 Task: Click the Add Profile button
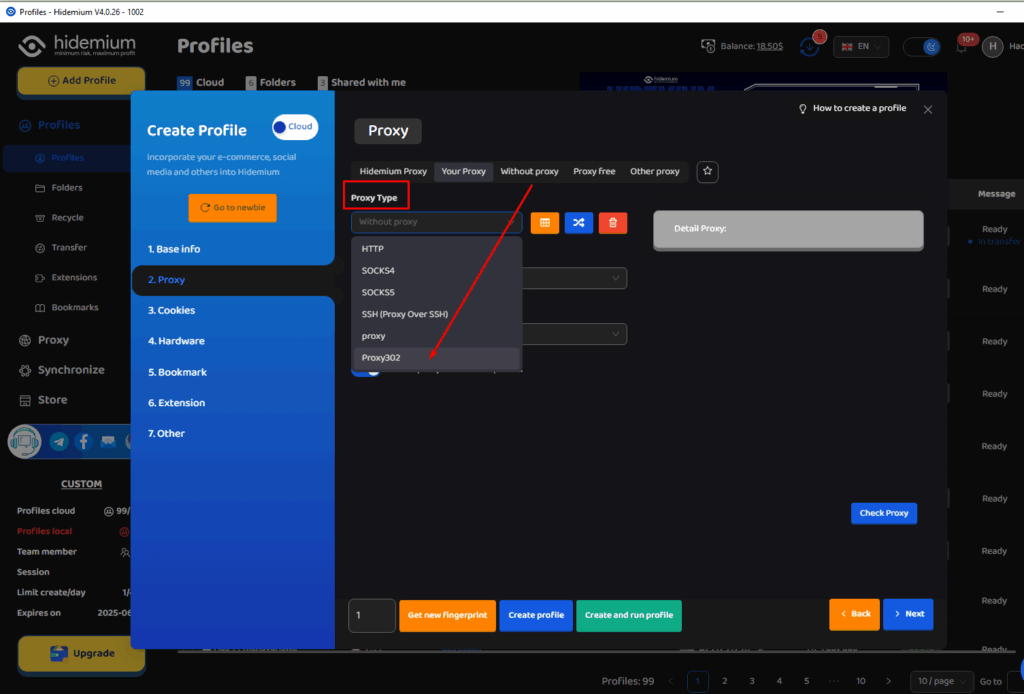pyautogui.click(x=82, y=81)
